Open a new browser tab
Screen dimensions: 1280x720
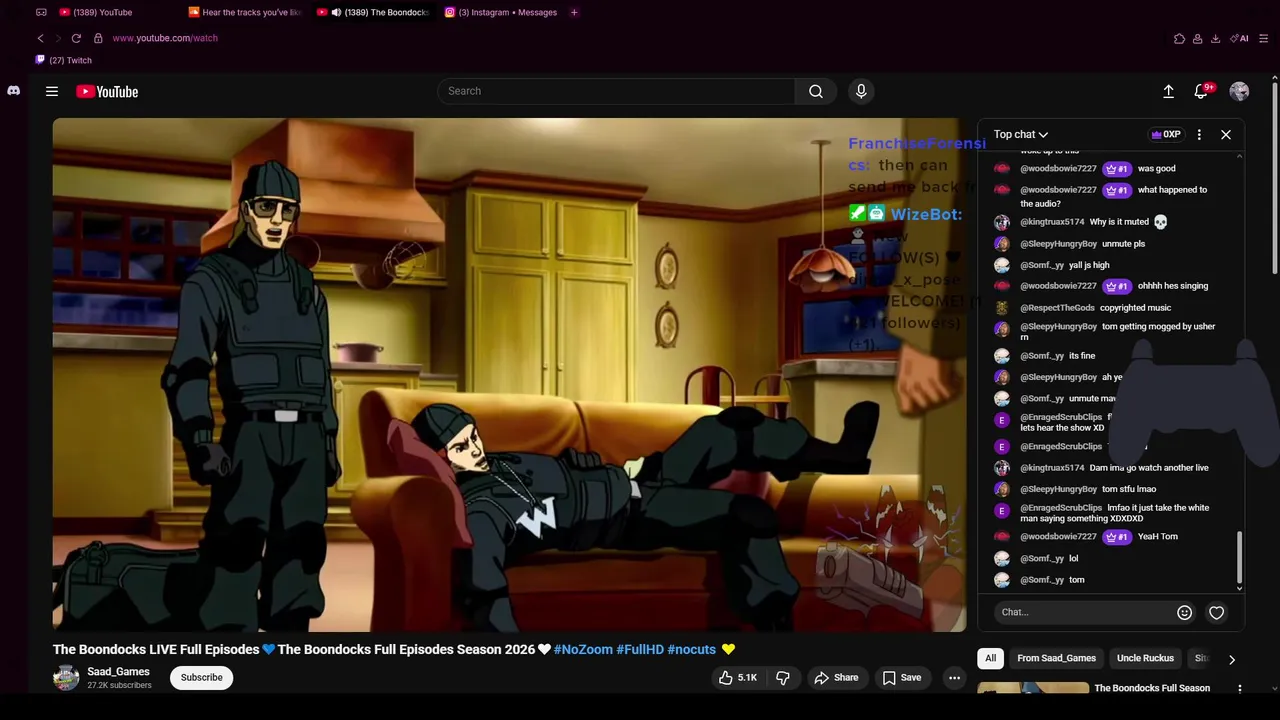pyautogui.click(x=574, y=12)
